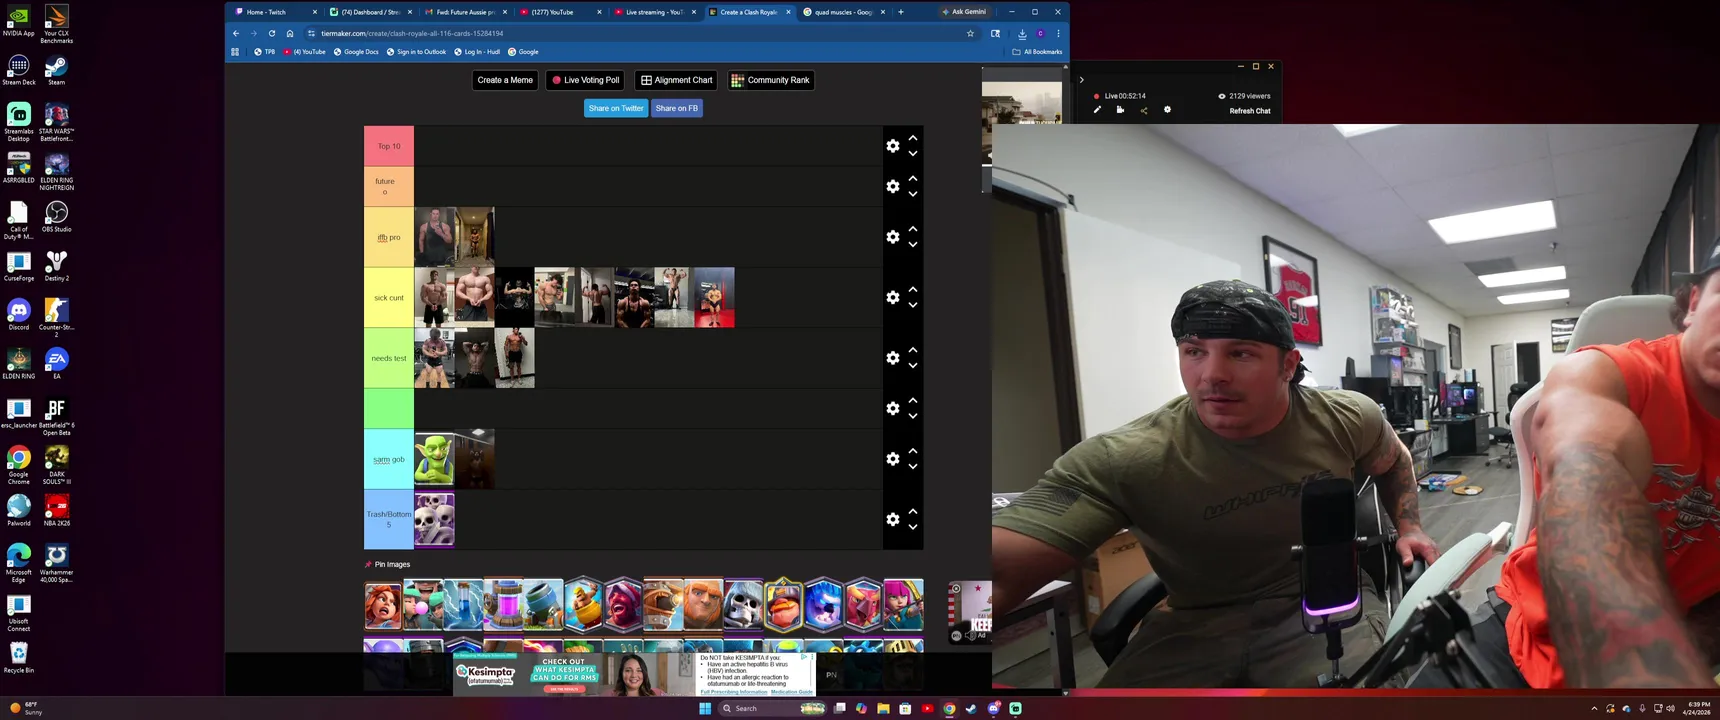Open settings gear for needs test row
This screenshot has width=1720, height=720.
[x=893, y=358]
